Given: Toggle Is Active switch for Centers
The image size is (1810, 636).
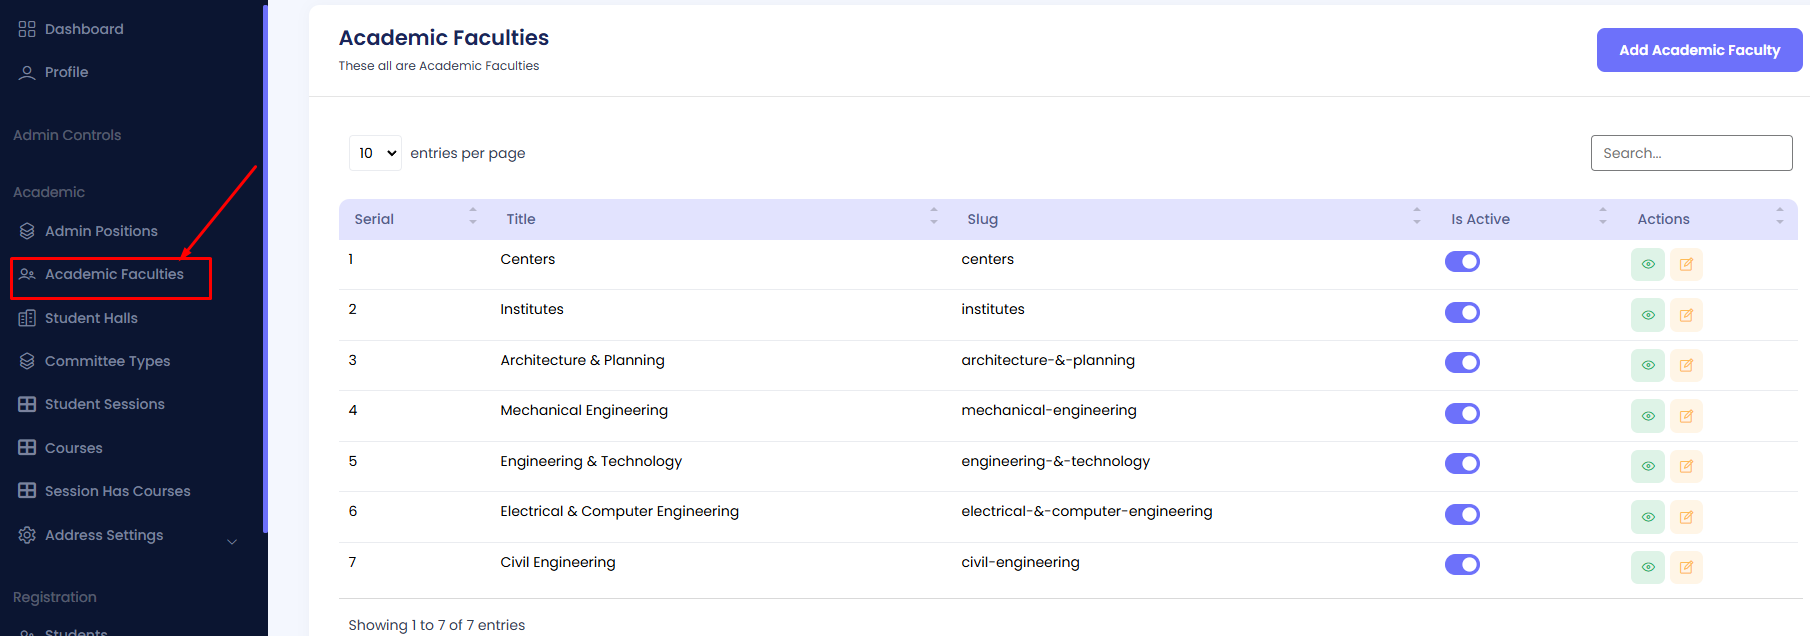Looking at the screenshot, I should click(x=1462, y=262).
